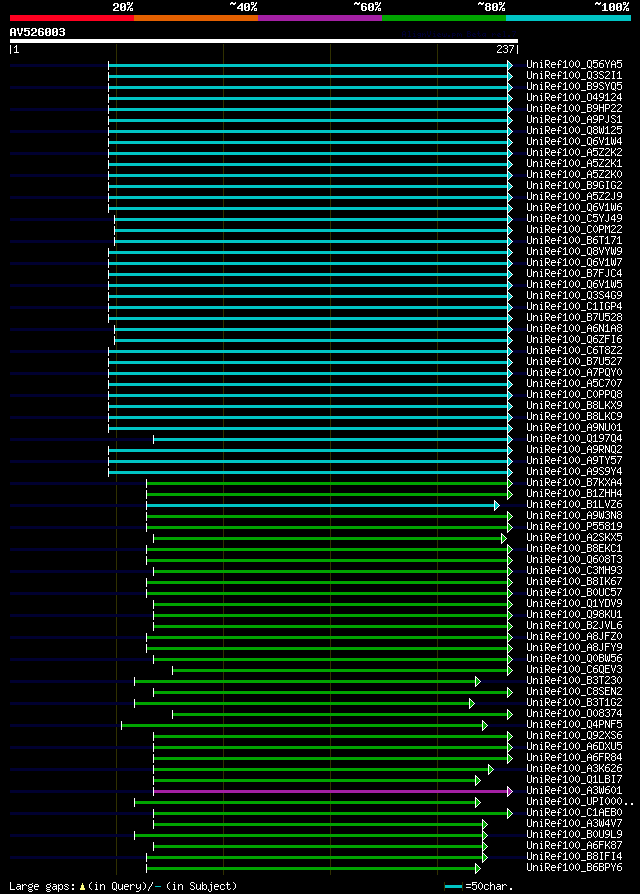Select the UniRef100_A5Z2K1 label

(574, 164)
